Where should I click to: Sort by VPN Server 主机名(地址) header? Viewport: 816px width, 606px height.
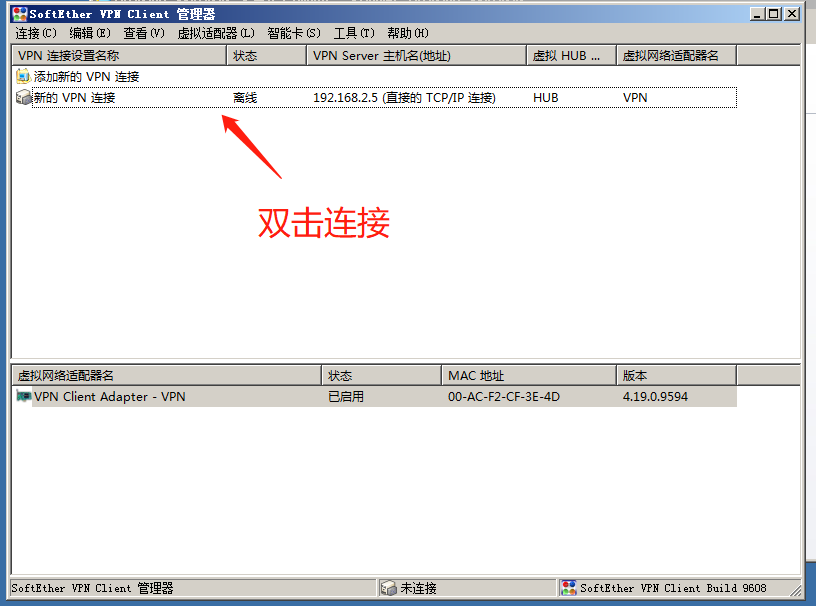point(416,56)
